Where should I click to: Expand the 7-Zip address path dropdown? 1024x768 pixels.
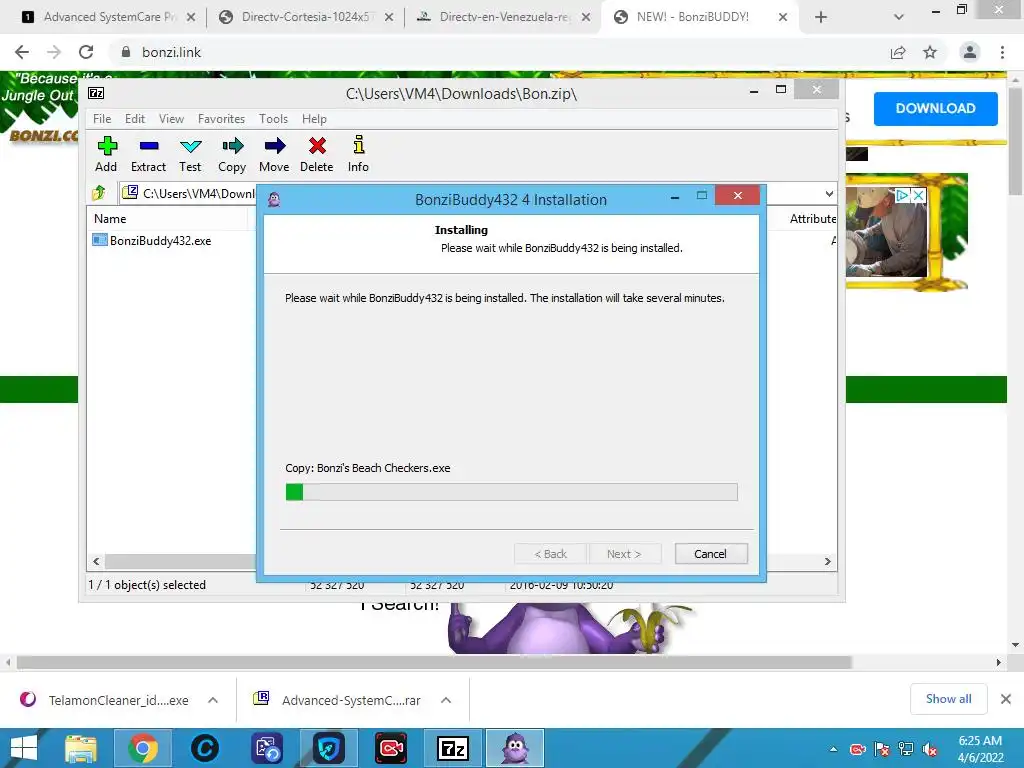point(829,193)
